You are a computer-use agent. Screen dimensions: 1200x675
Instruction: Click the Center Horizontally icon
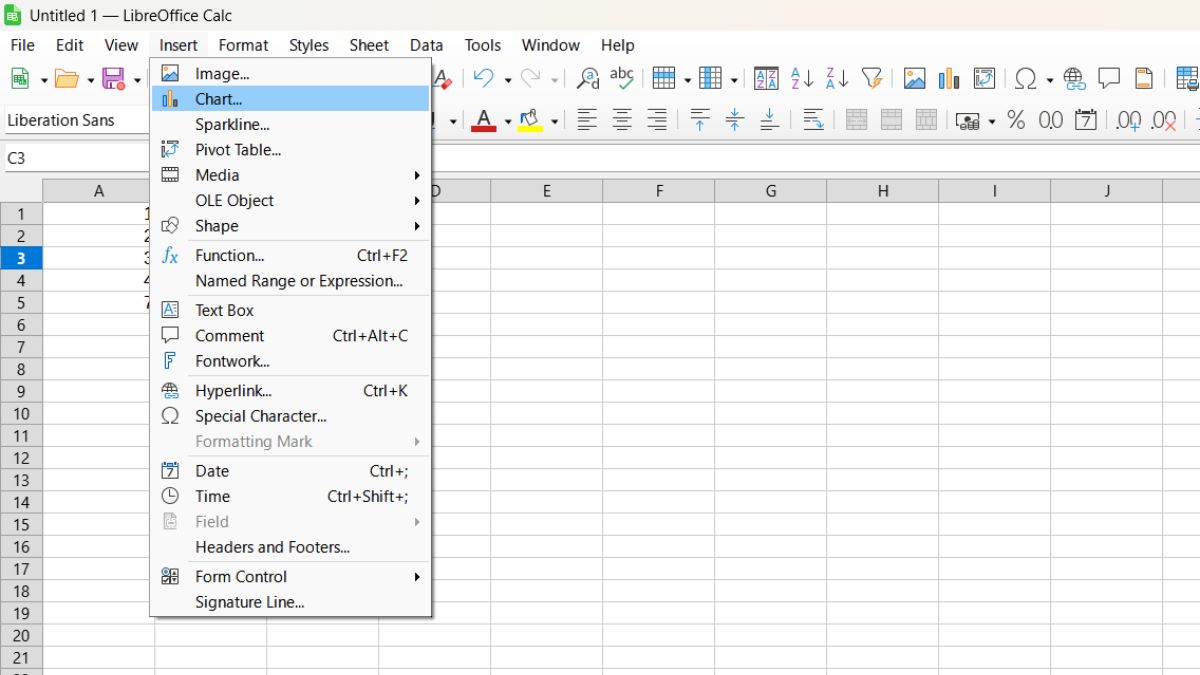pos(622,120)
